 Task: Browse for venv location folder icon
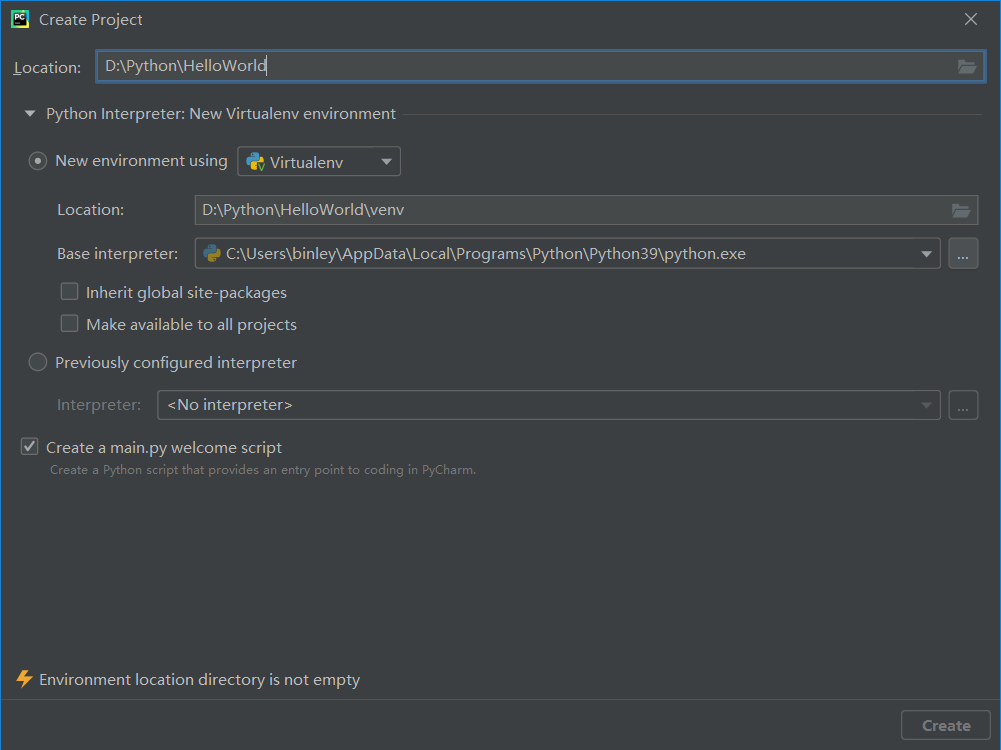pos(961,210)
